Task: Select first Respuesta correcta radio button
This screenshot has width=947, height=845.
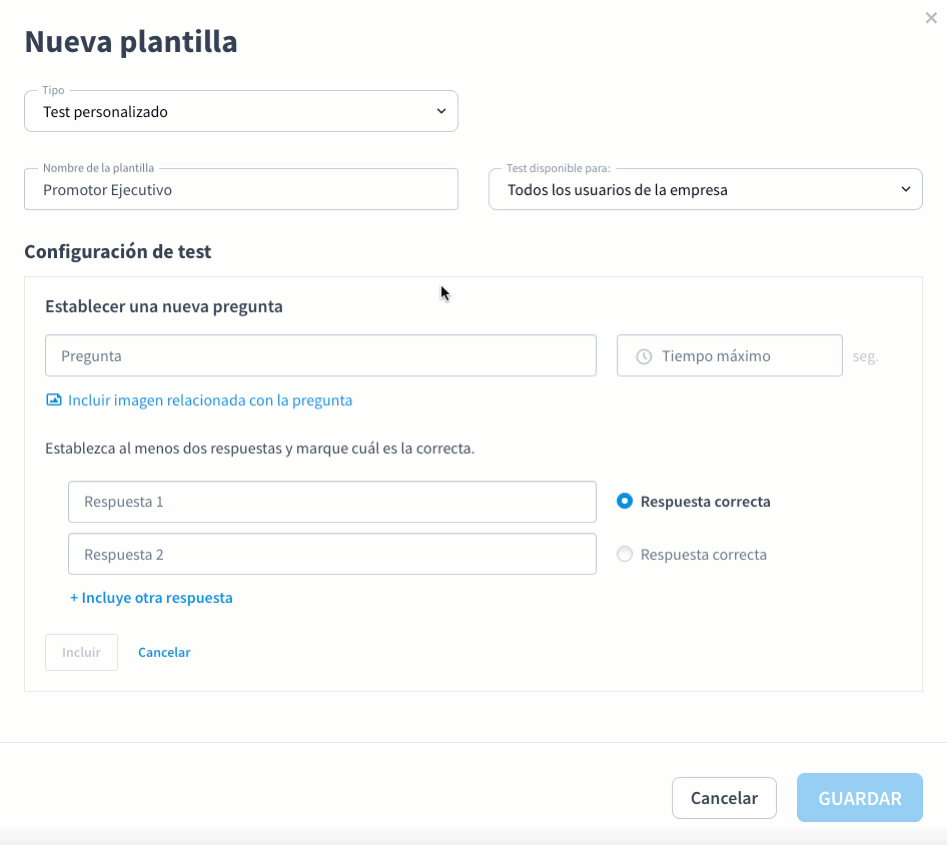Action: tap(625, 501)
